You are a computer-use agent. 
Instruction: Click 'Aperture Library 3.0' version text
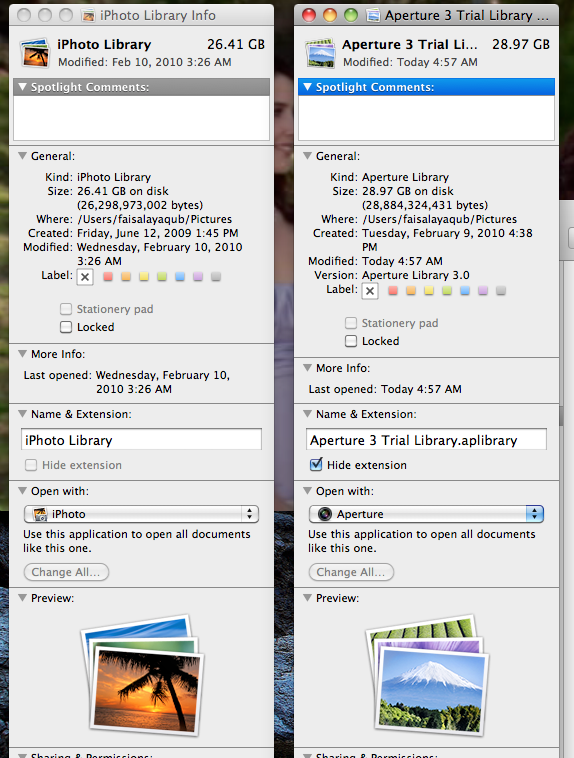(415, 275)
